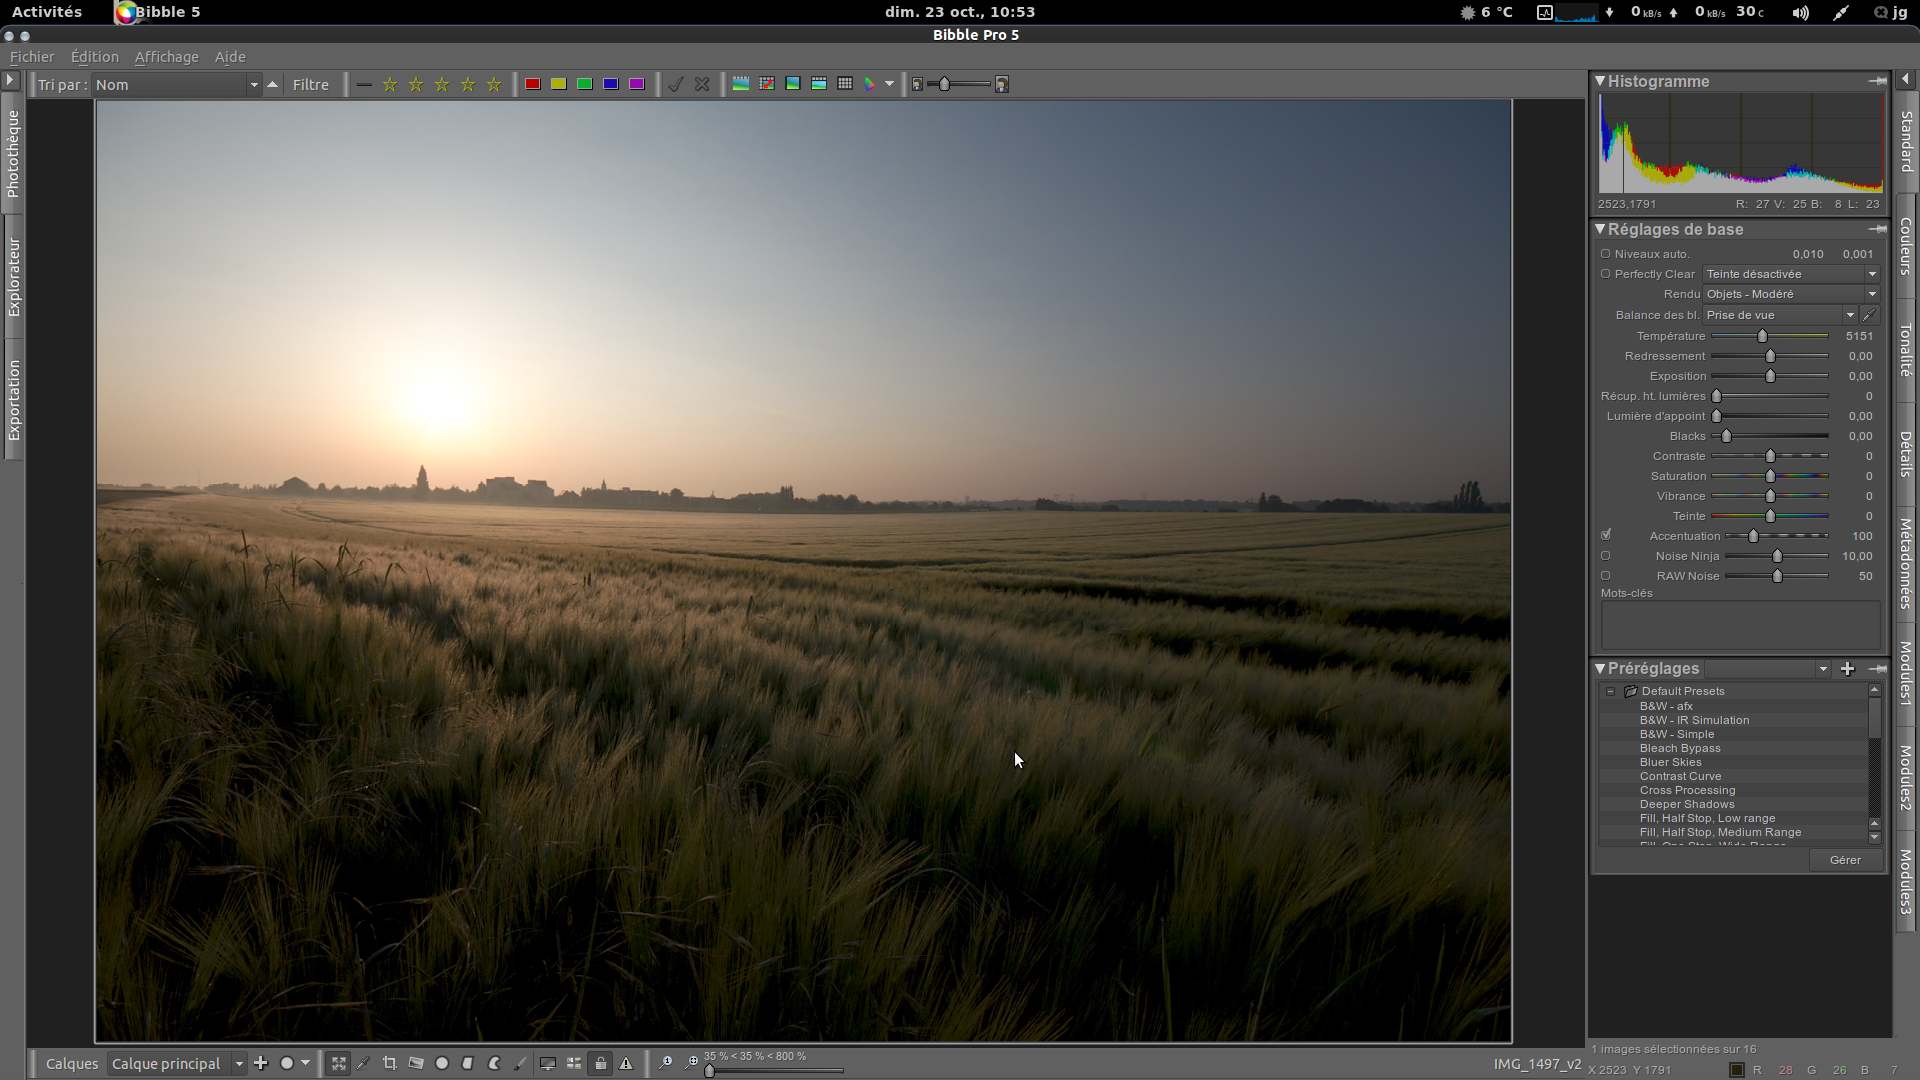Image resolution: width=1920 pixels, height=1080 pixels.
Task: Switch to the Couleurs side tab
Action: coord(1906,246)
